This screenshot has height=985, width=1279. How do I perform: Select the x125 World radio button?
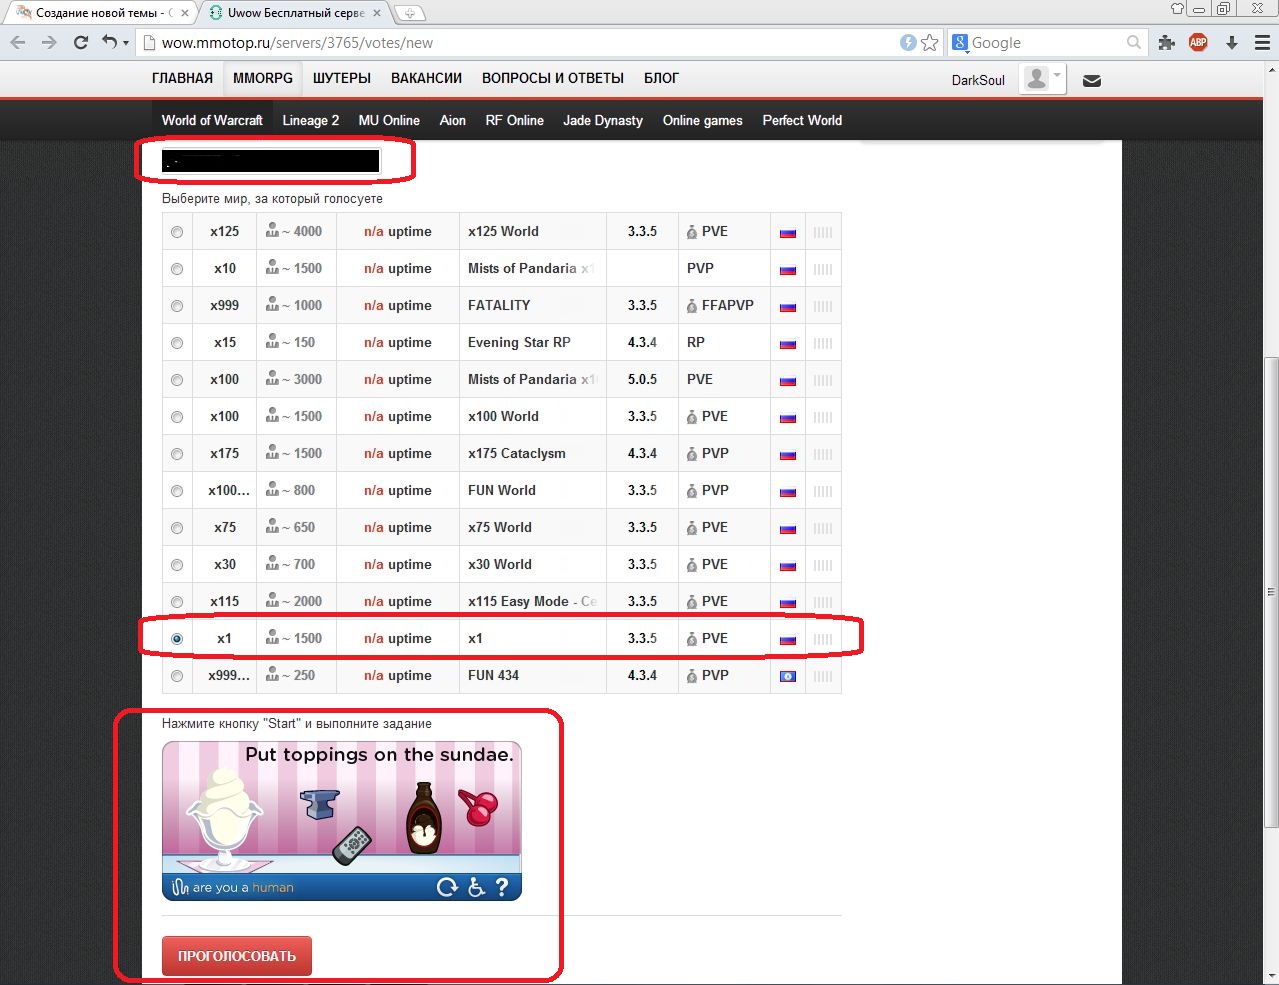coord(177,232)
